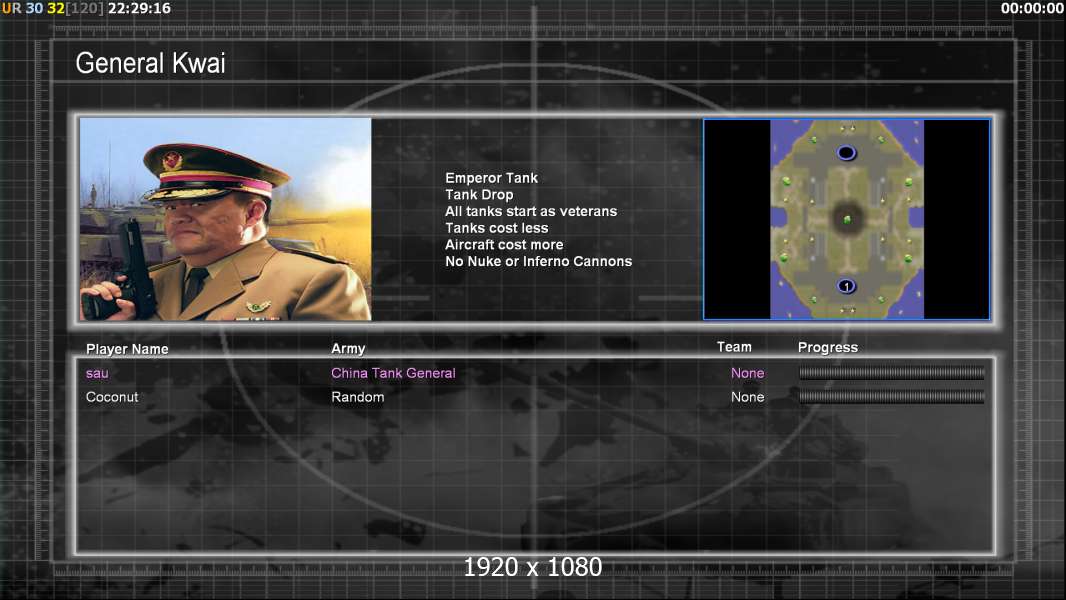
Task: Click the map preview thumbnail
Action: (x=846, y=219)
